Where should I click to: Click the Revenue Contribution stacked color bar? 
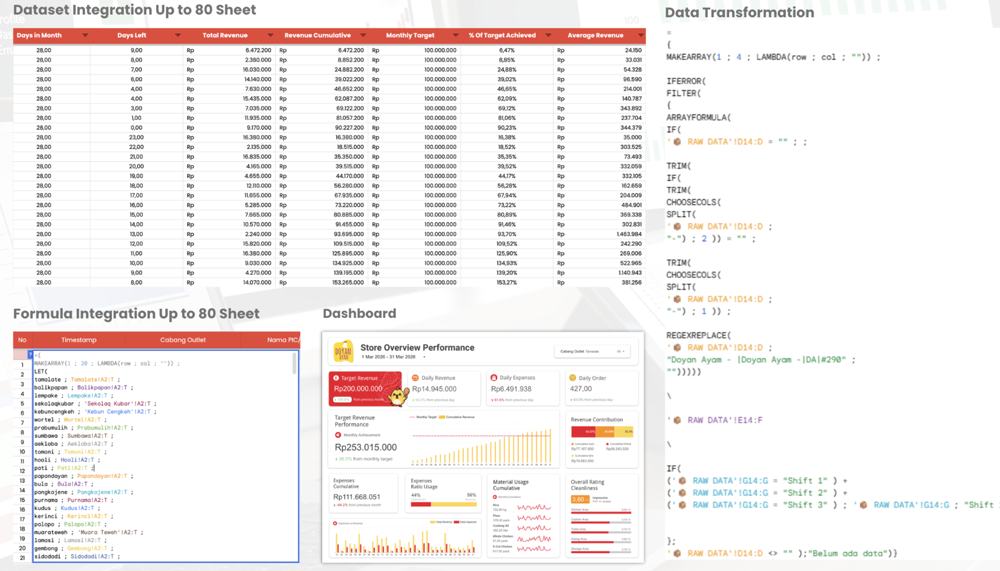pos(602,432)
